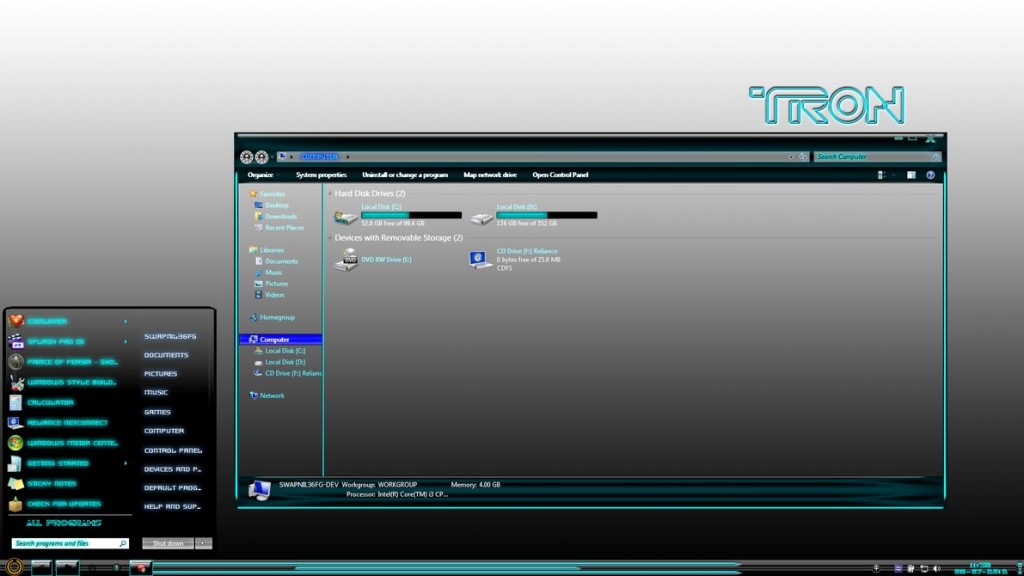Open Explorer Help via the question mark icon
This screenshot has width=1024, height=576.
pos(931,175)
